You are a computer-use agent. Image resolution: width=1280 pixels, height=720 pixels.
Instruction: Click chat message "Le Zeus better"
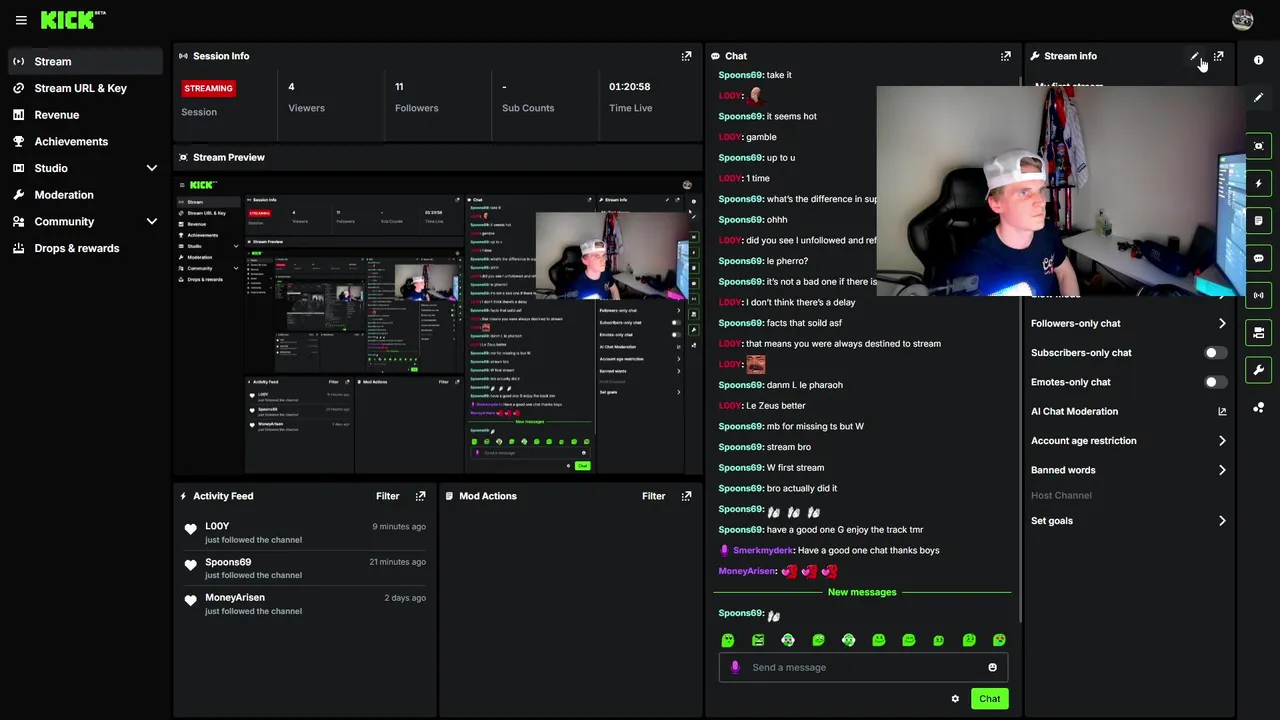click(x=776, y=406)
